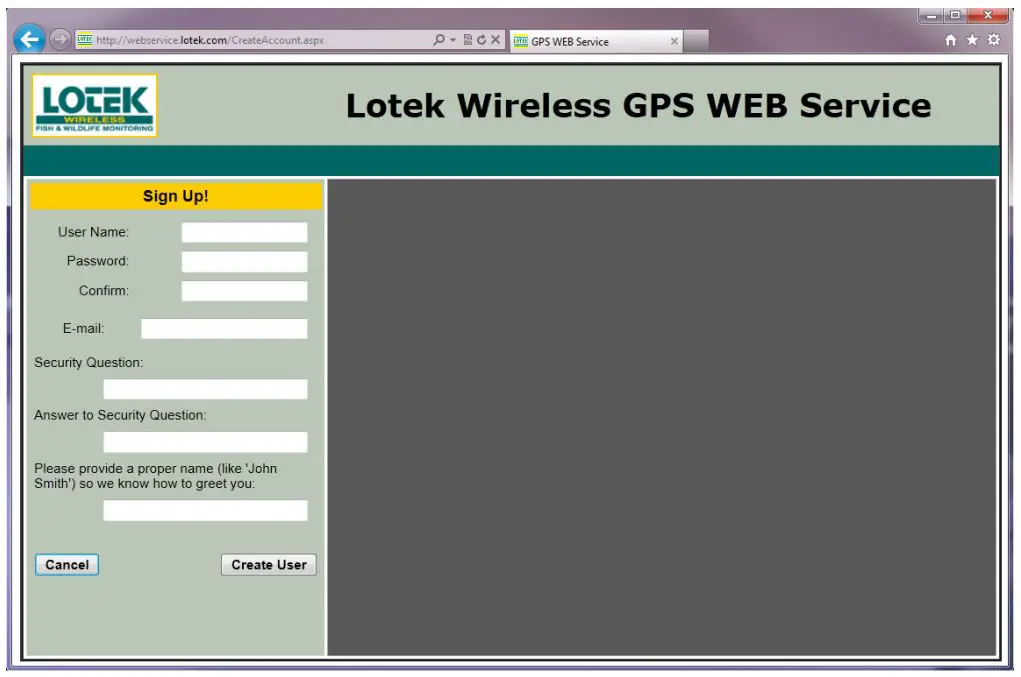This screenshot has width=1021, height=677.
Task: Open the search options dropdown arrow
Action: tap(452, 40)
